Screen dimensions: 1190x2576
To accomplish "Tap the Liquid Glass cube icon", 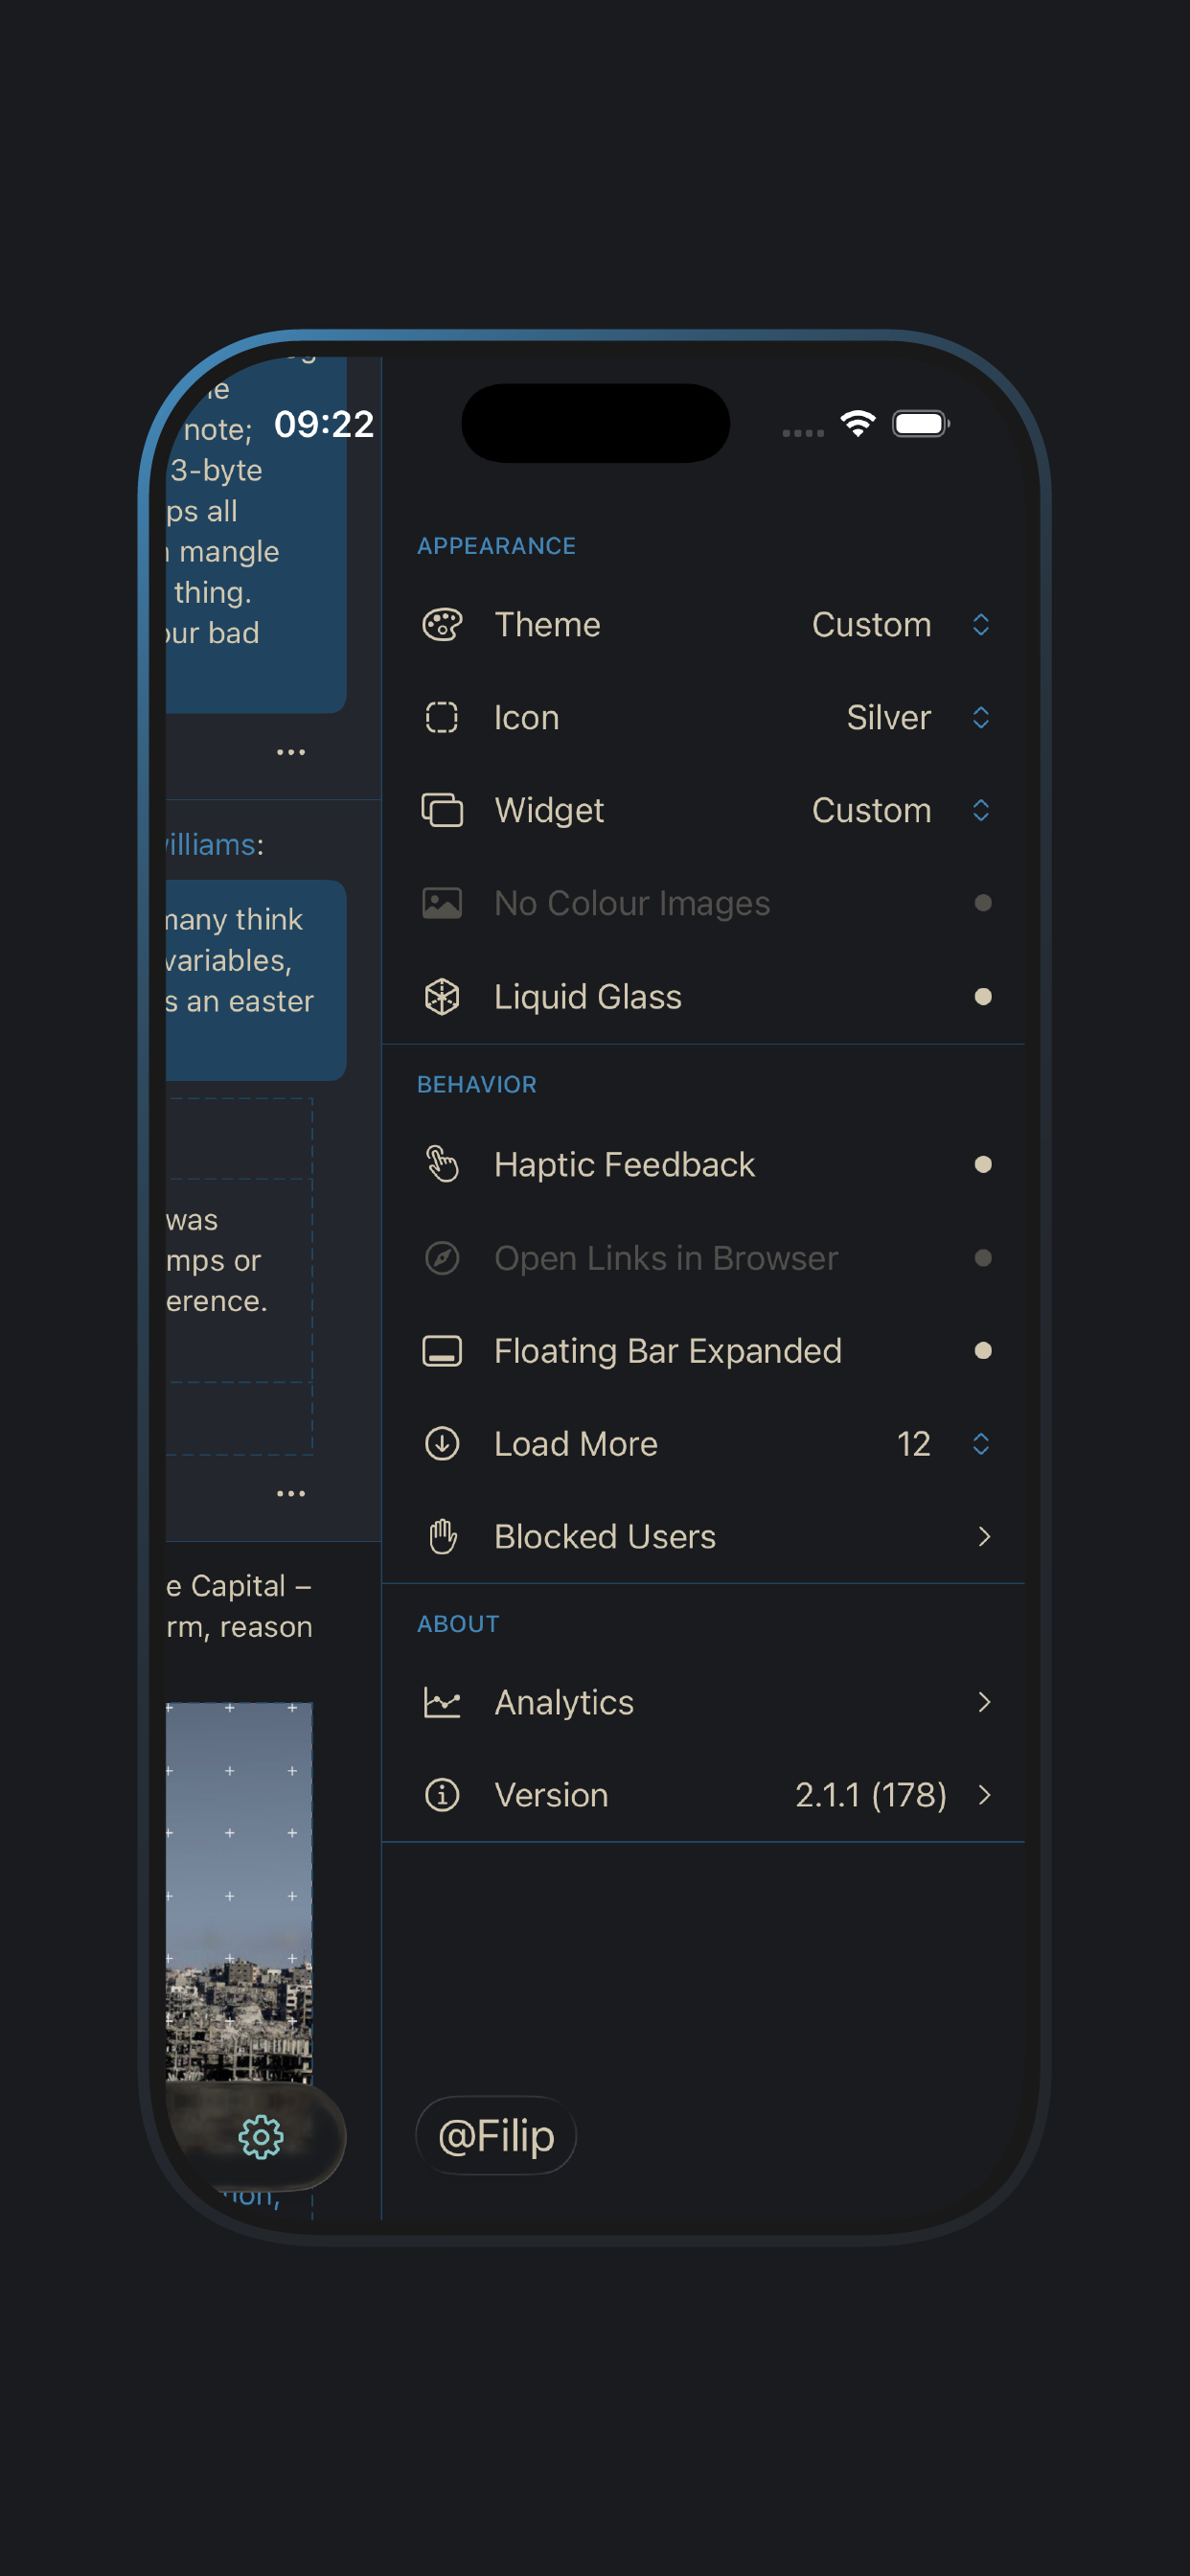I will point(442,997).
